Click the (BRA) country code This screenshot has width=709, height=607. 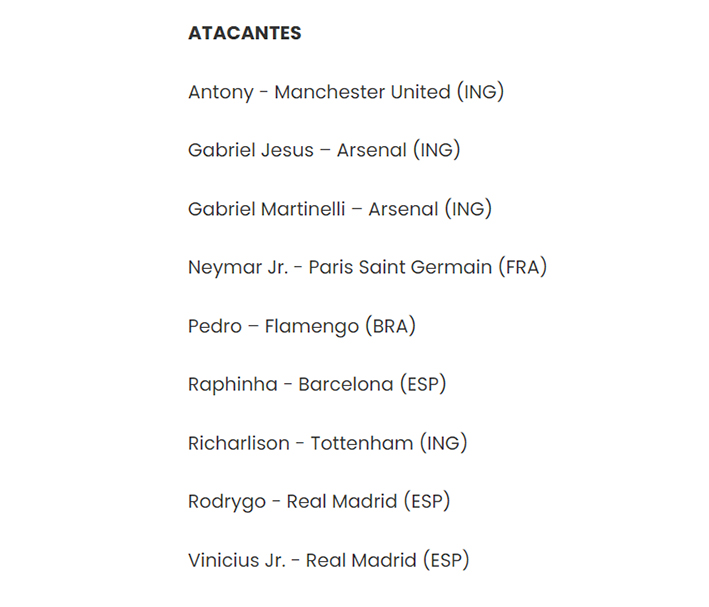(x=390, y=326)
